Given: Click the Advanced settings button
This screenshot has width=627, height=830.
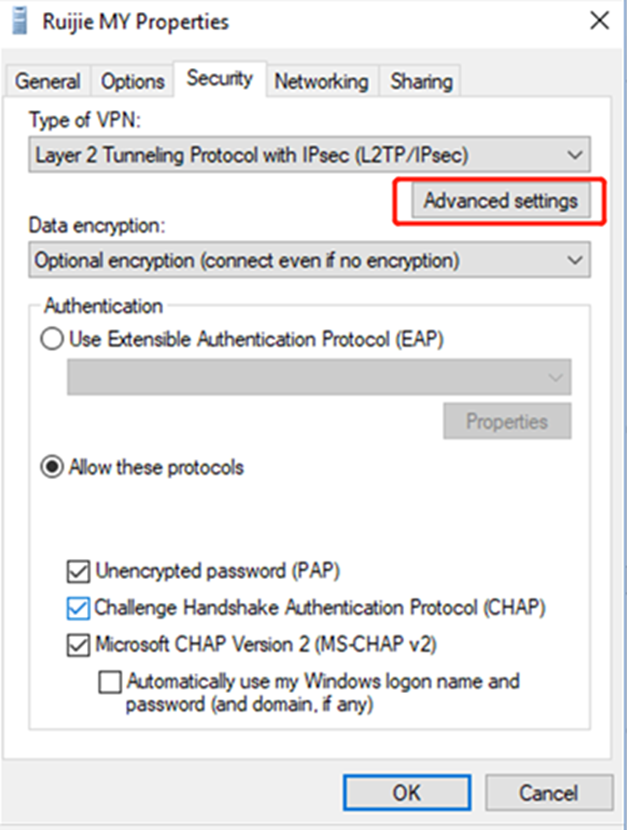Looking at the screenshot, I should 500,201.
